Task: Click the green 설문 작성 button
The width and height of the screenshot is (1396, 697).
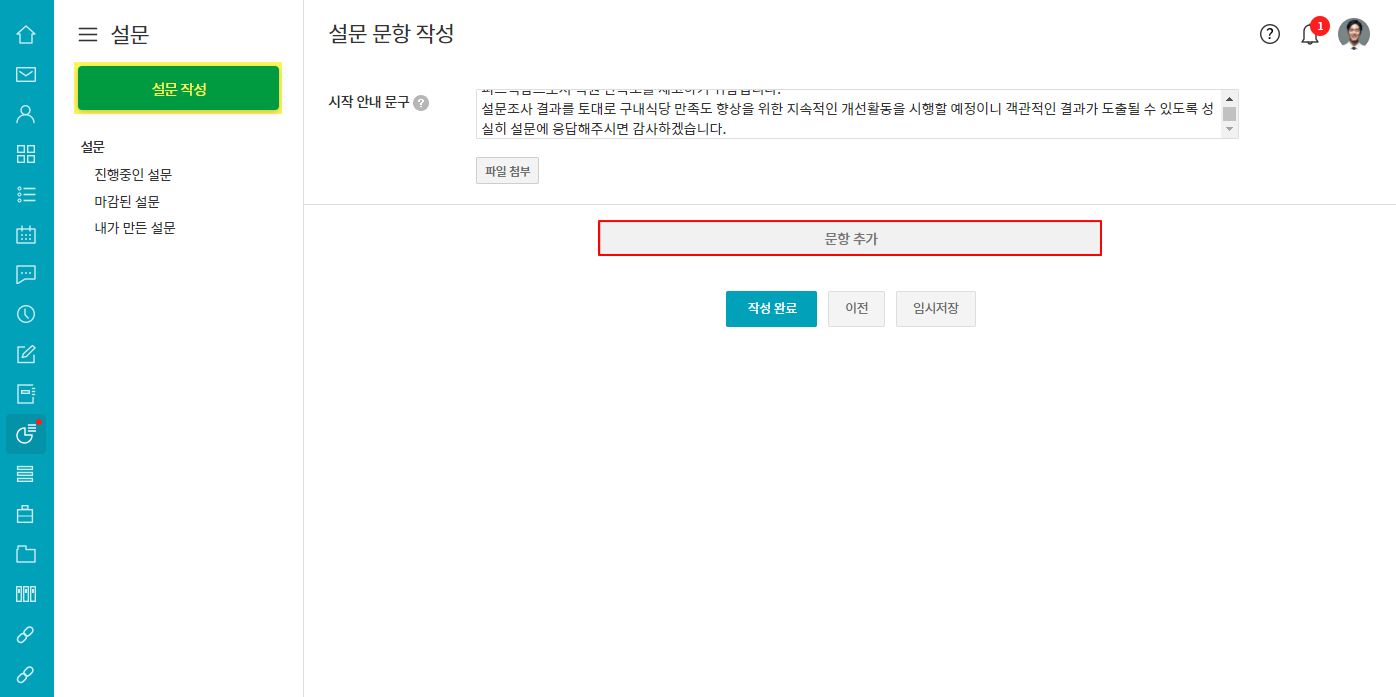Action: pyautogui.click(x=179, y=89)
